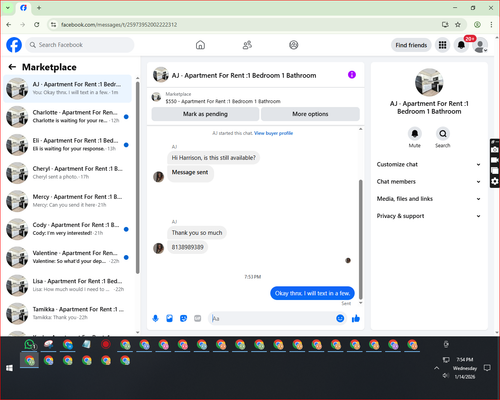This screenshot has height=400, width=500.
Task: Click the browser address bar URL
Action: click(x=119, y=25)
